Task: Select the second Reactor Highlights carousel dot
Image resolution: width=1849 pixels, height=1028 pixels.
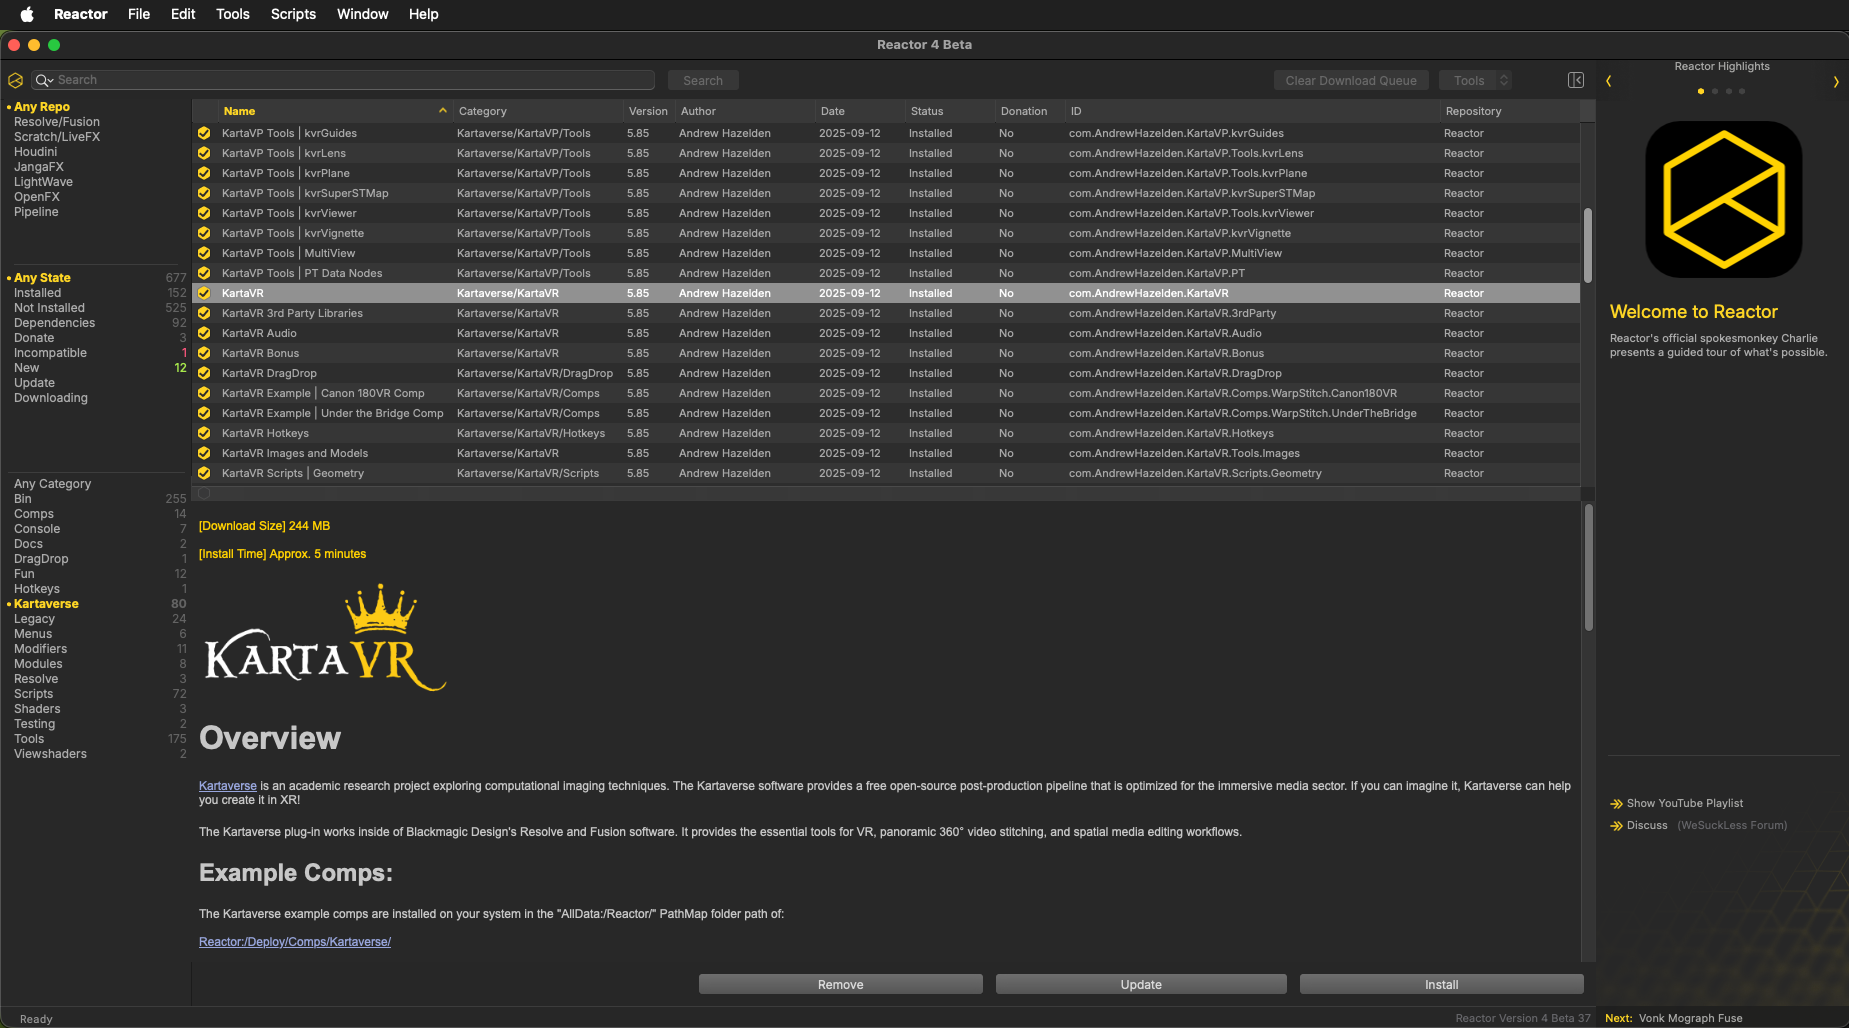Action: pos(1715,91)
